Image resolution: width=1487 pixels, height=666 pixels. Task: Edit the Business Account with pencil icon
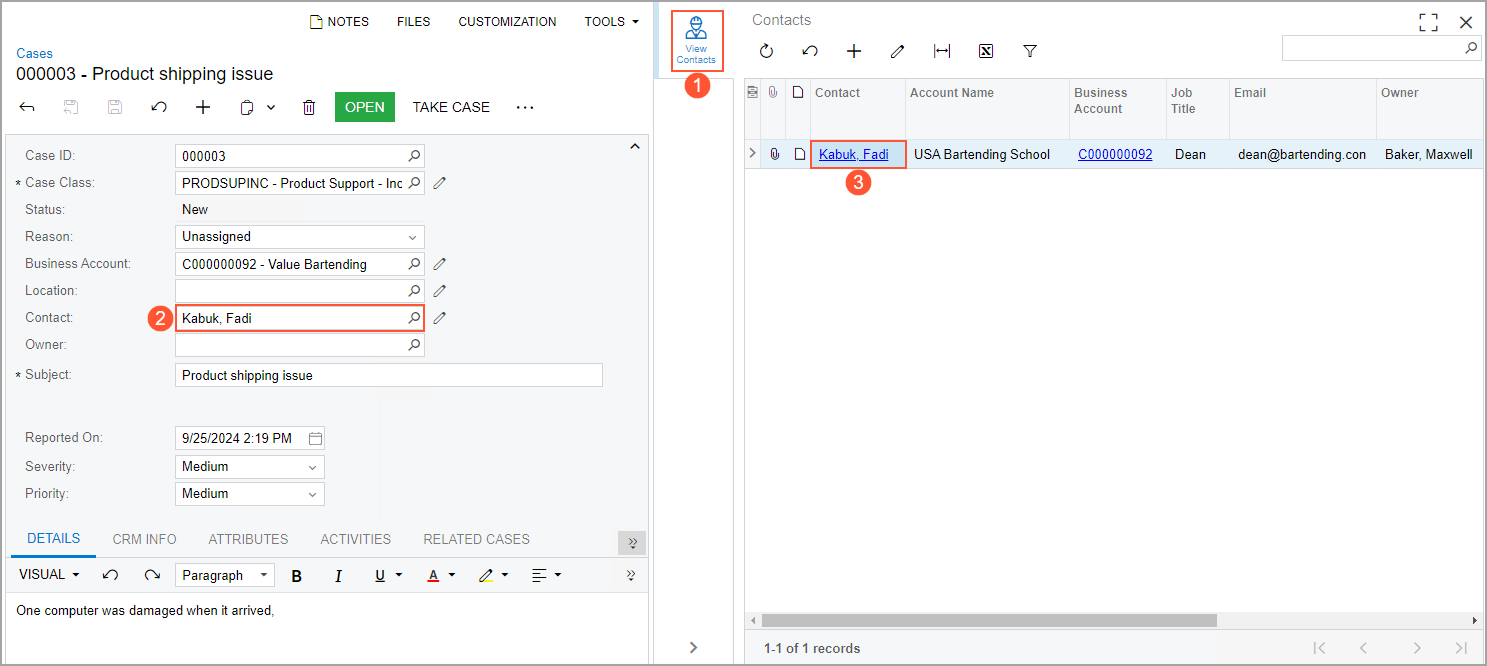coord(439,264)
